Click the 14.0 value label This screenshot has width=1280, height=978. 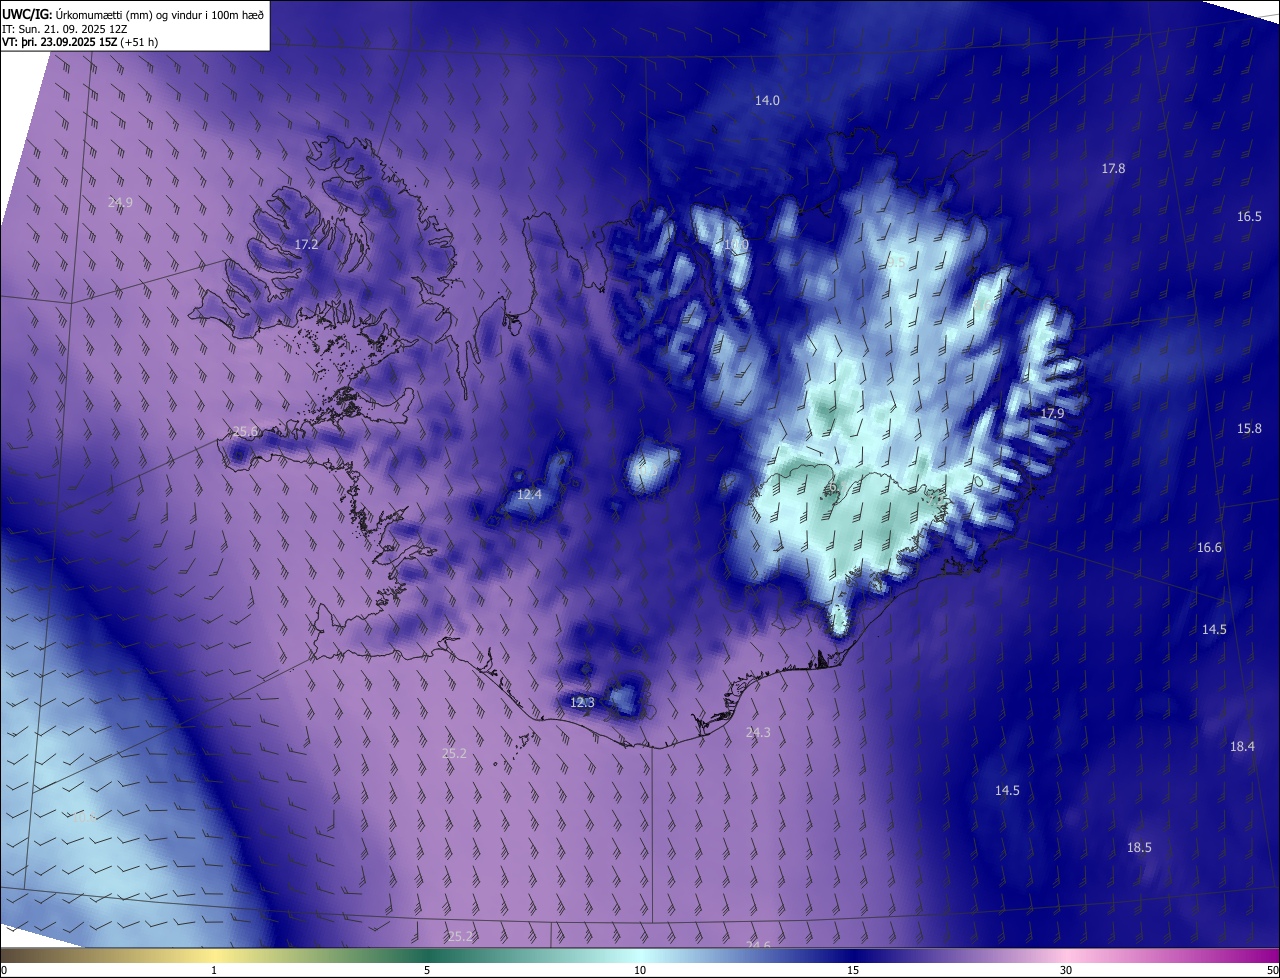pos(767,101)
